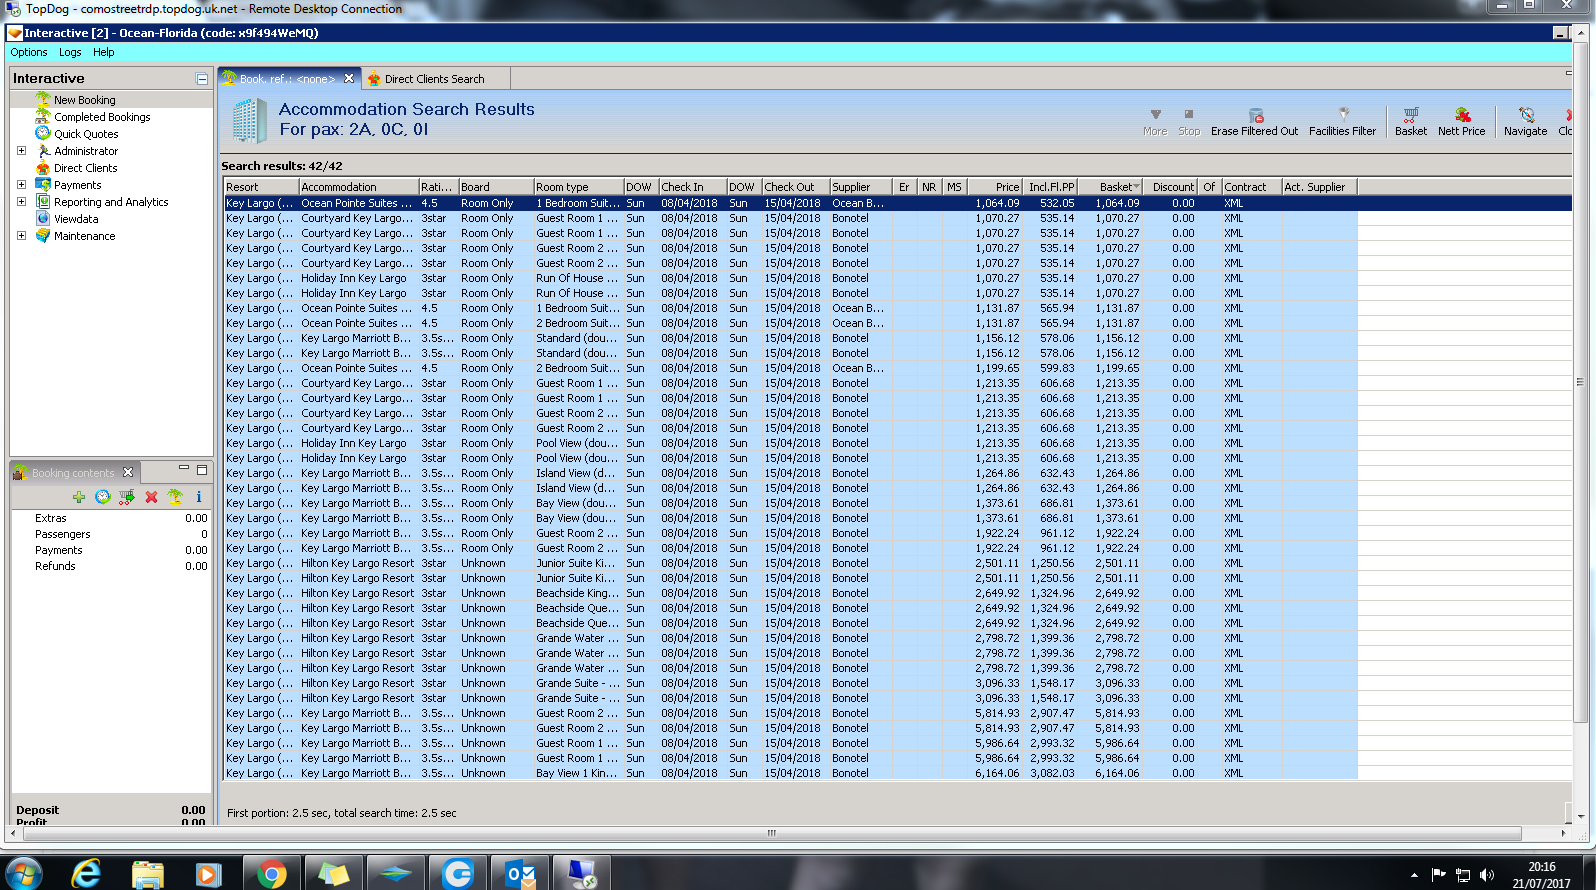Click the Administrator running man icon
Image resolution: width=1596 pixels, height=890 pixels.
click(x=43, y=150)
